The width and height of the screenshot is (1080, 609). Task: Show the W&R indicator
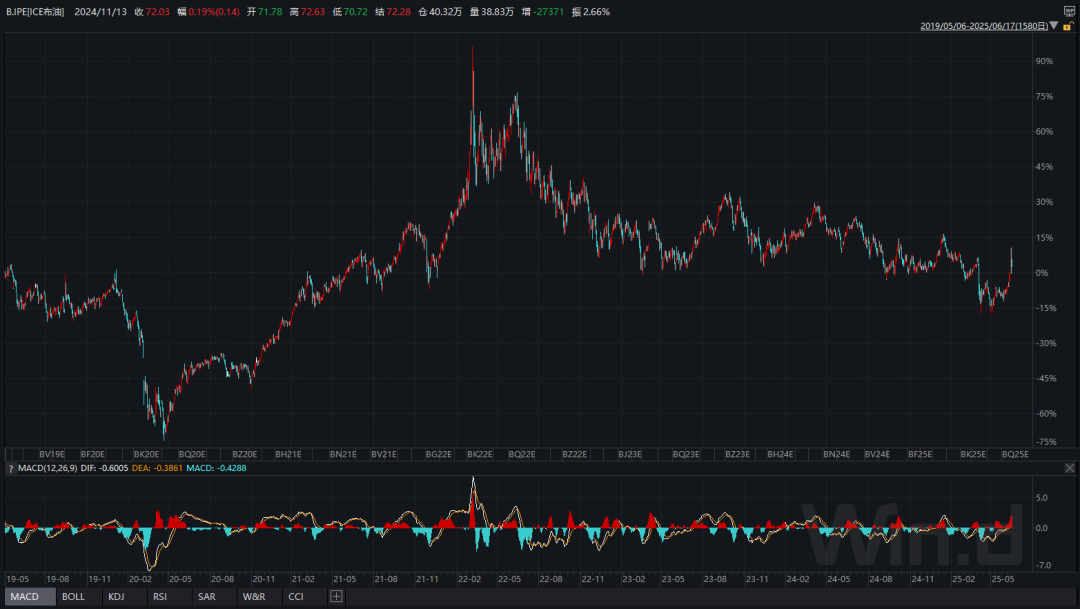[x=253, y=596]
